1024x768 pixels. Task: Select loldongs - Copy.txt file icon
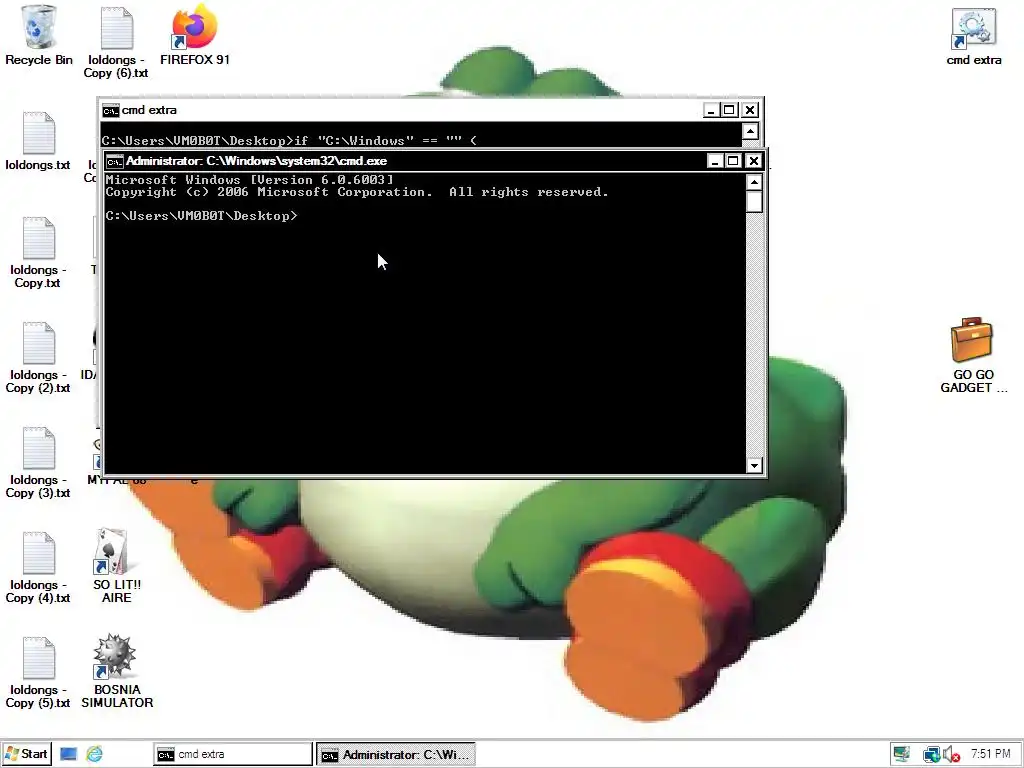(38, 253)
